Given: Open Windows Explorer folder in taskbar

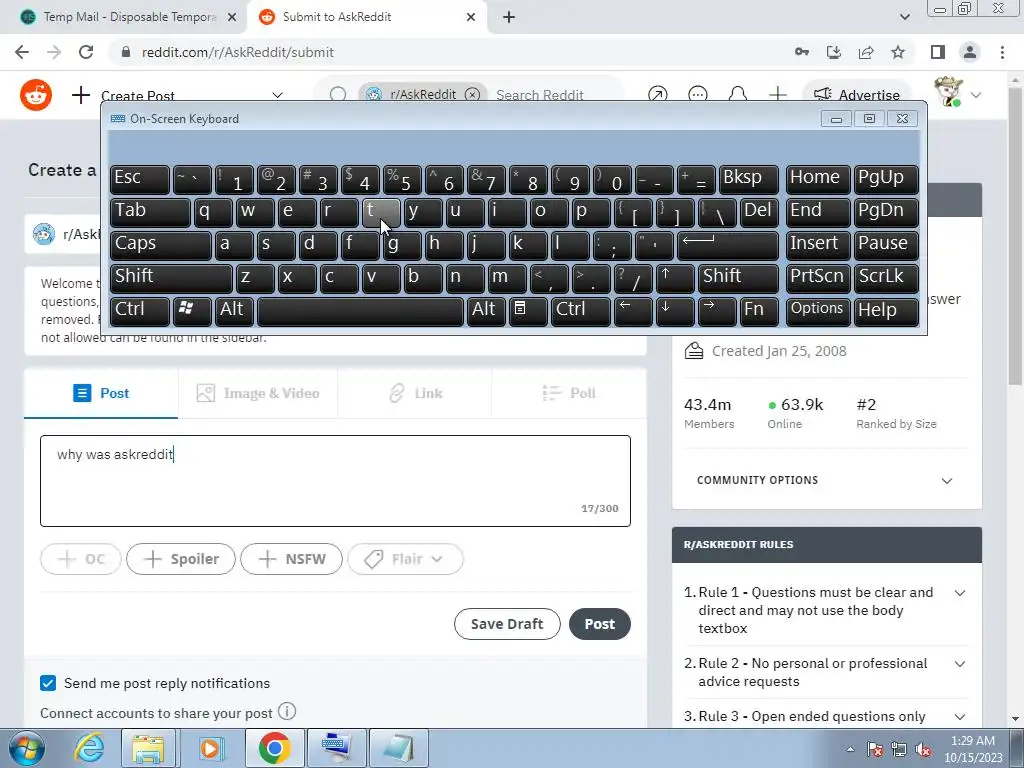Looking at the screenshot, I should [x=148, y=749].
